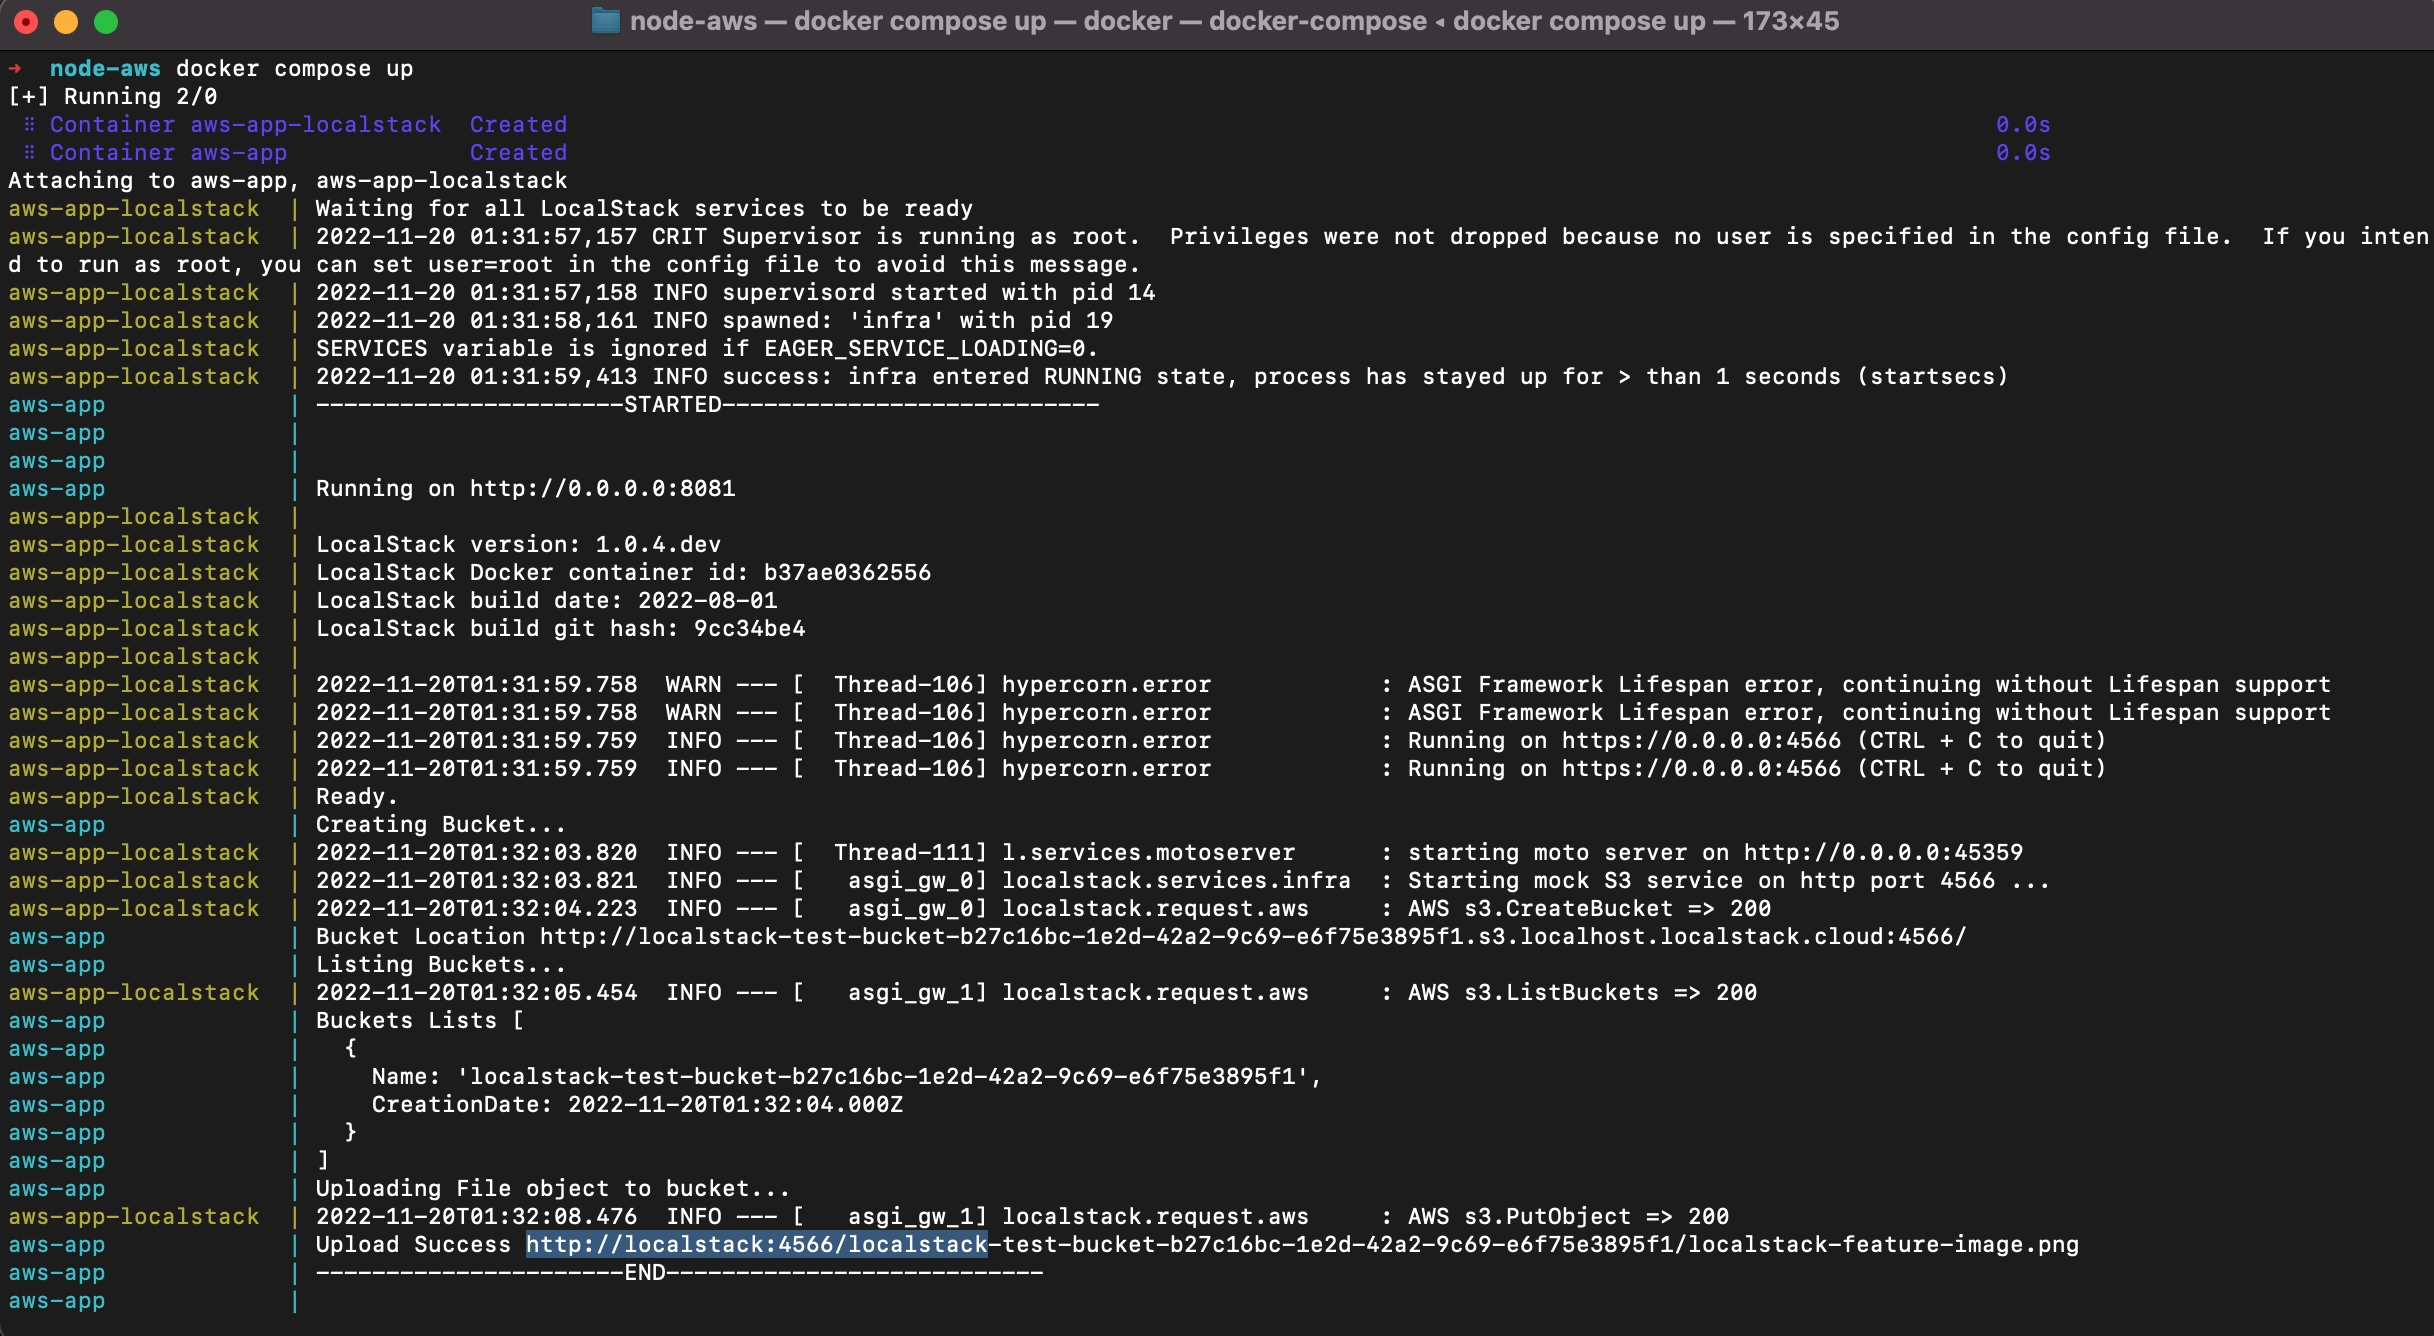Click the Ready. status line
This screenshot has height=1336, width=2434.
(x=357, y=796)
